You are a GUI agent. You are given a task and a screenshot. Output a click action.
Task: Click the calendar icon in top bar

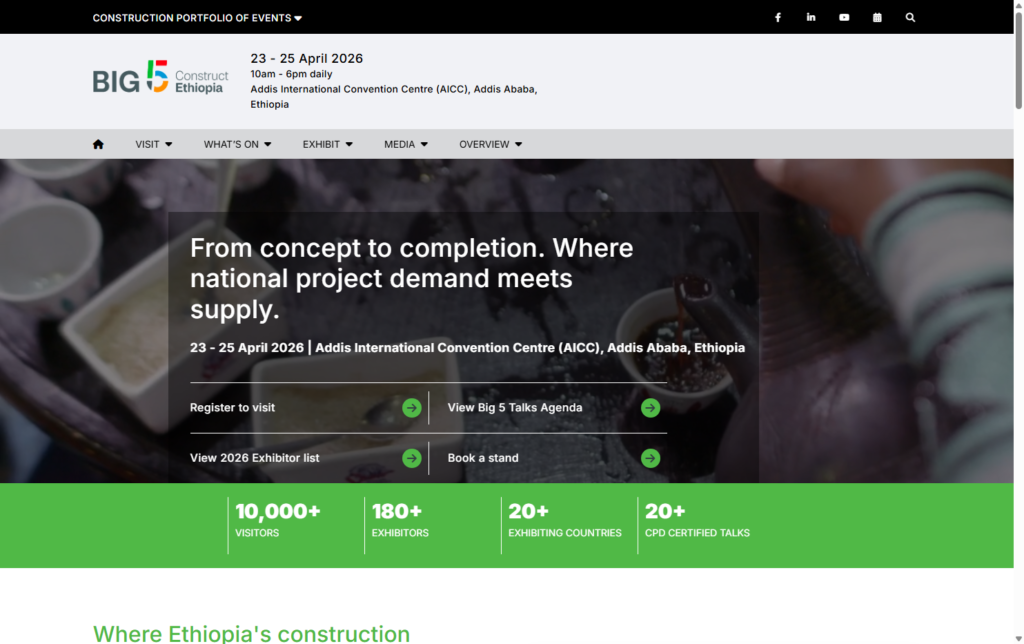coord(877,17)
